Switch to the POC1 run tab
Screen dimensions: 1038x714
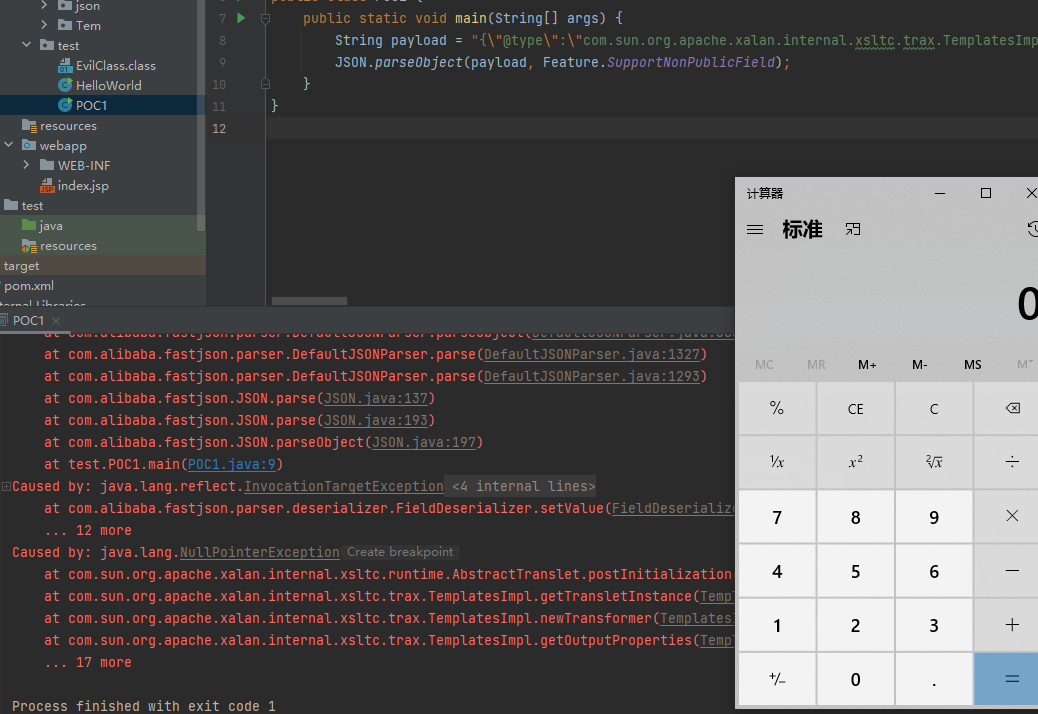(28, 320)
